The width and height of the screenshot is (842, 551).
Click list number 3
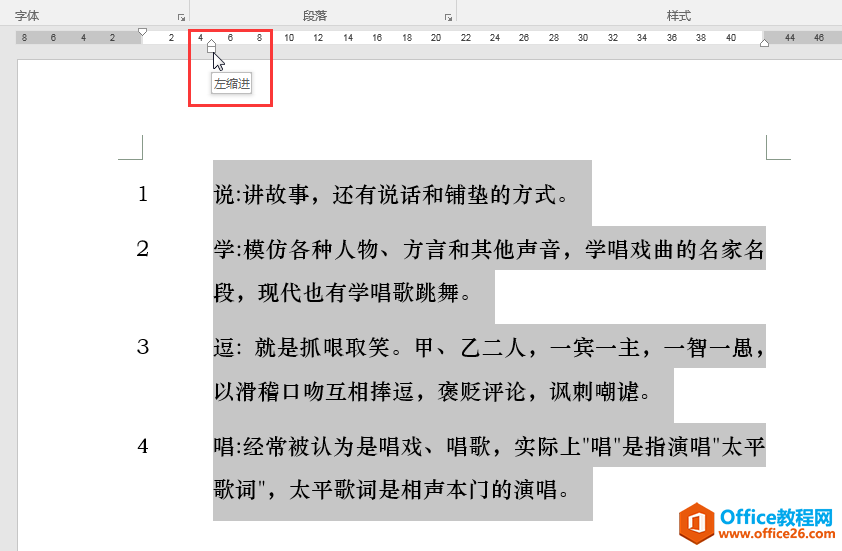click(142, 347)
